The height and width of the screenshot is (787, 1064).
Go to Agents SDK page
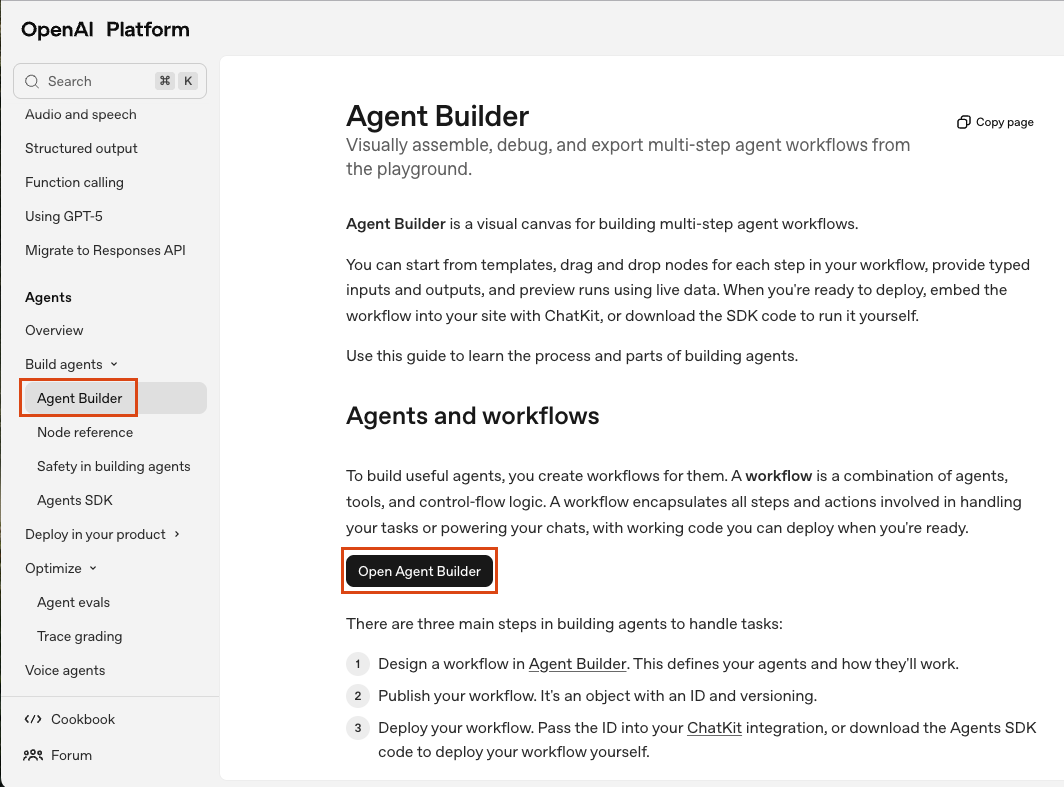point(75,500)
